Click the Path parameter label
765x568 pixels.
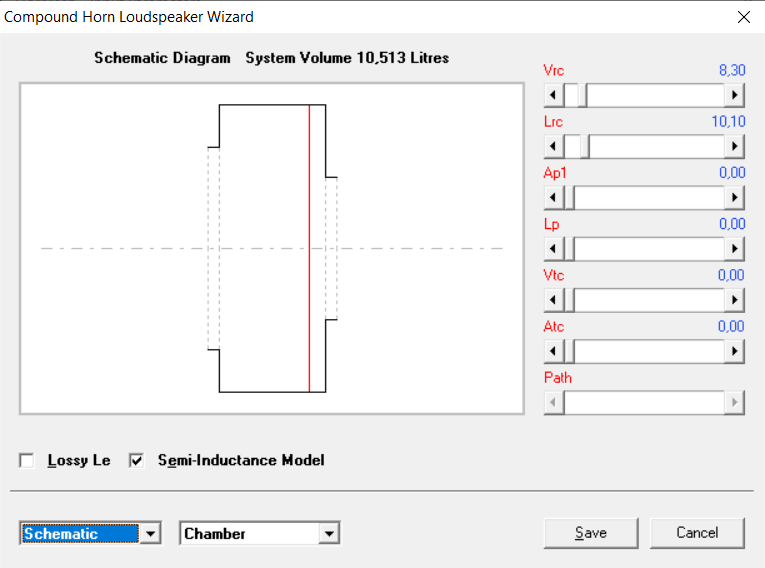[x=558, y=378]
